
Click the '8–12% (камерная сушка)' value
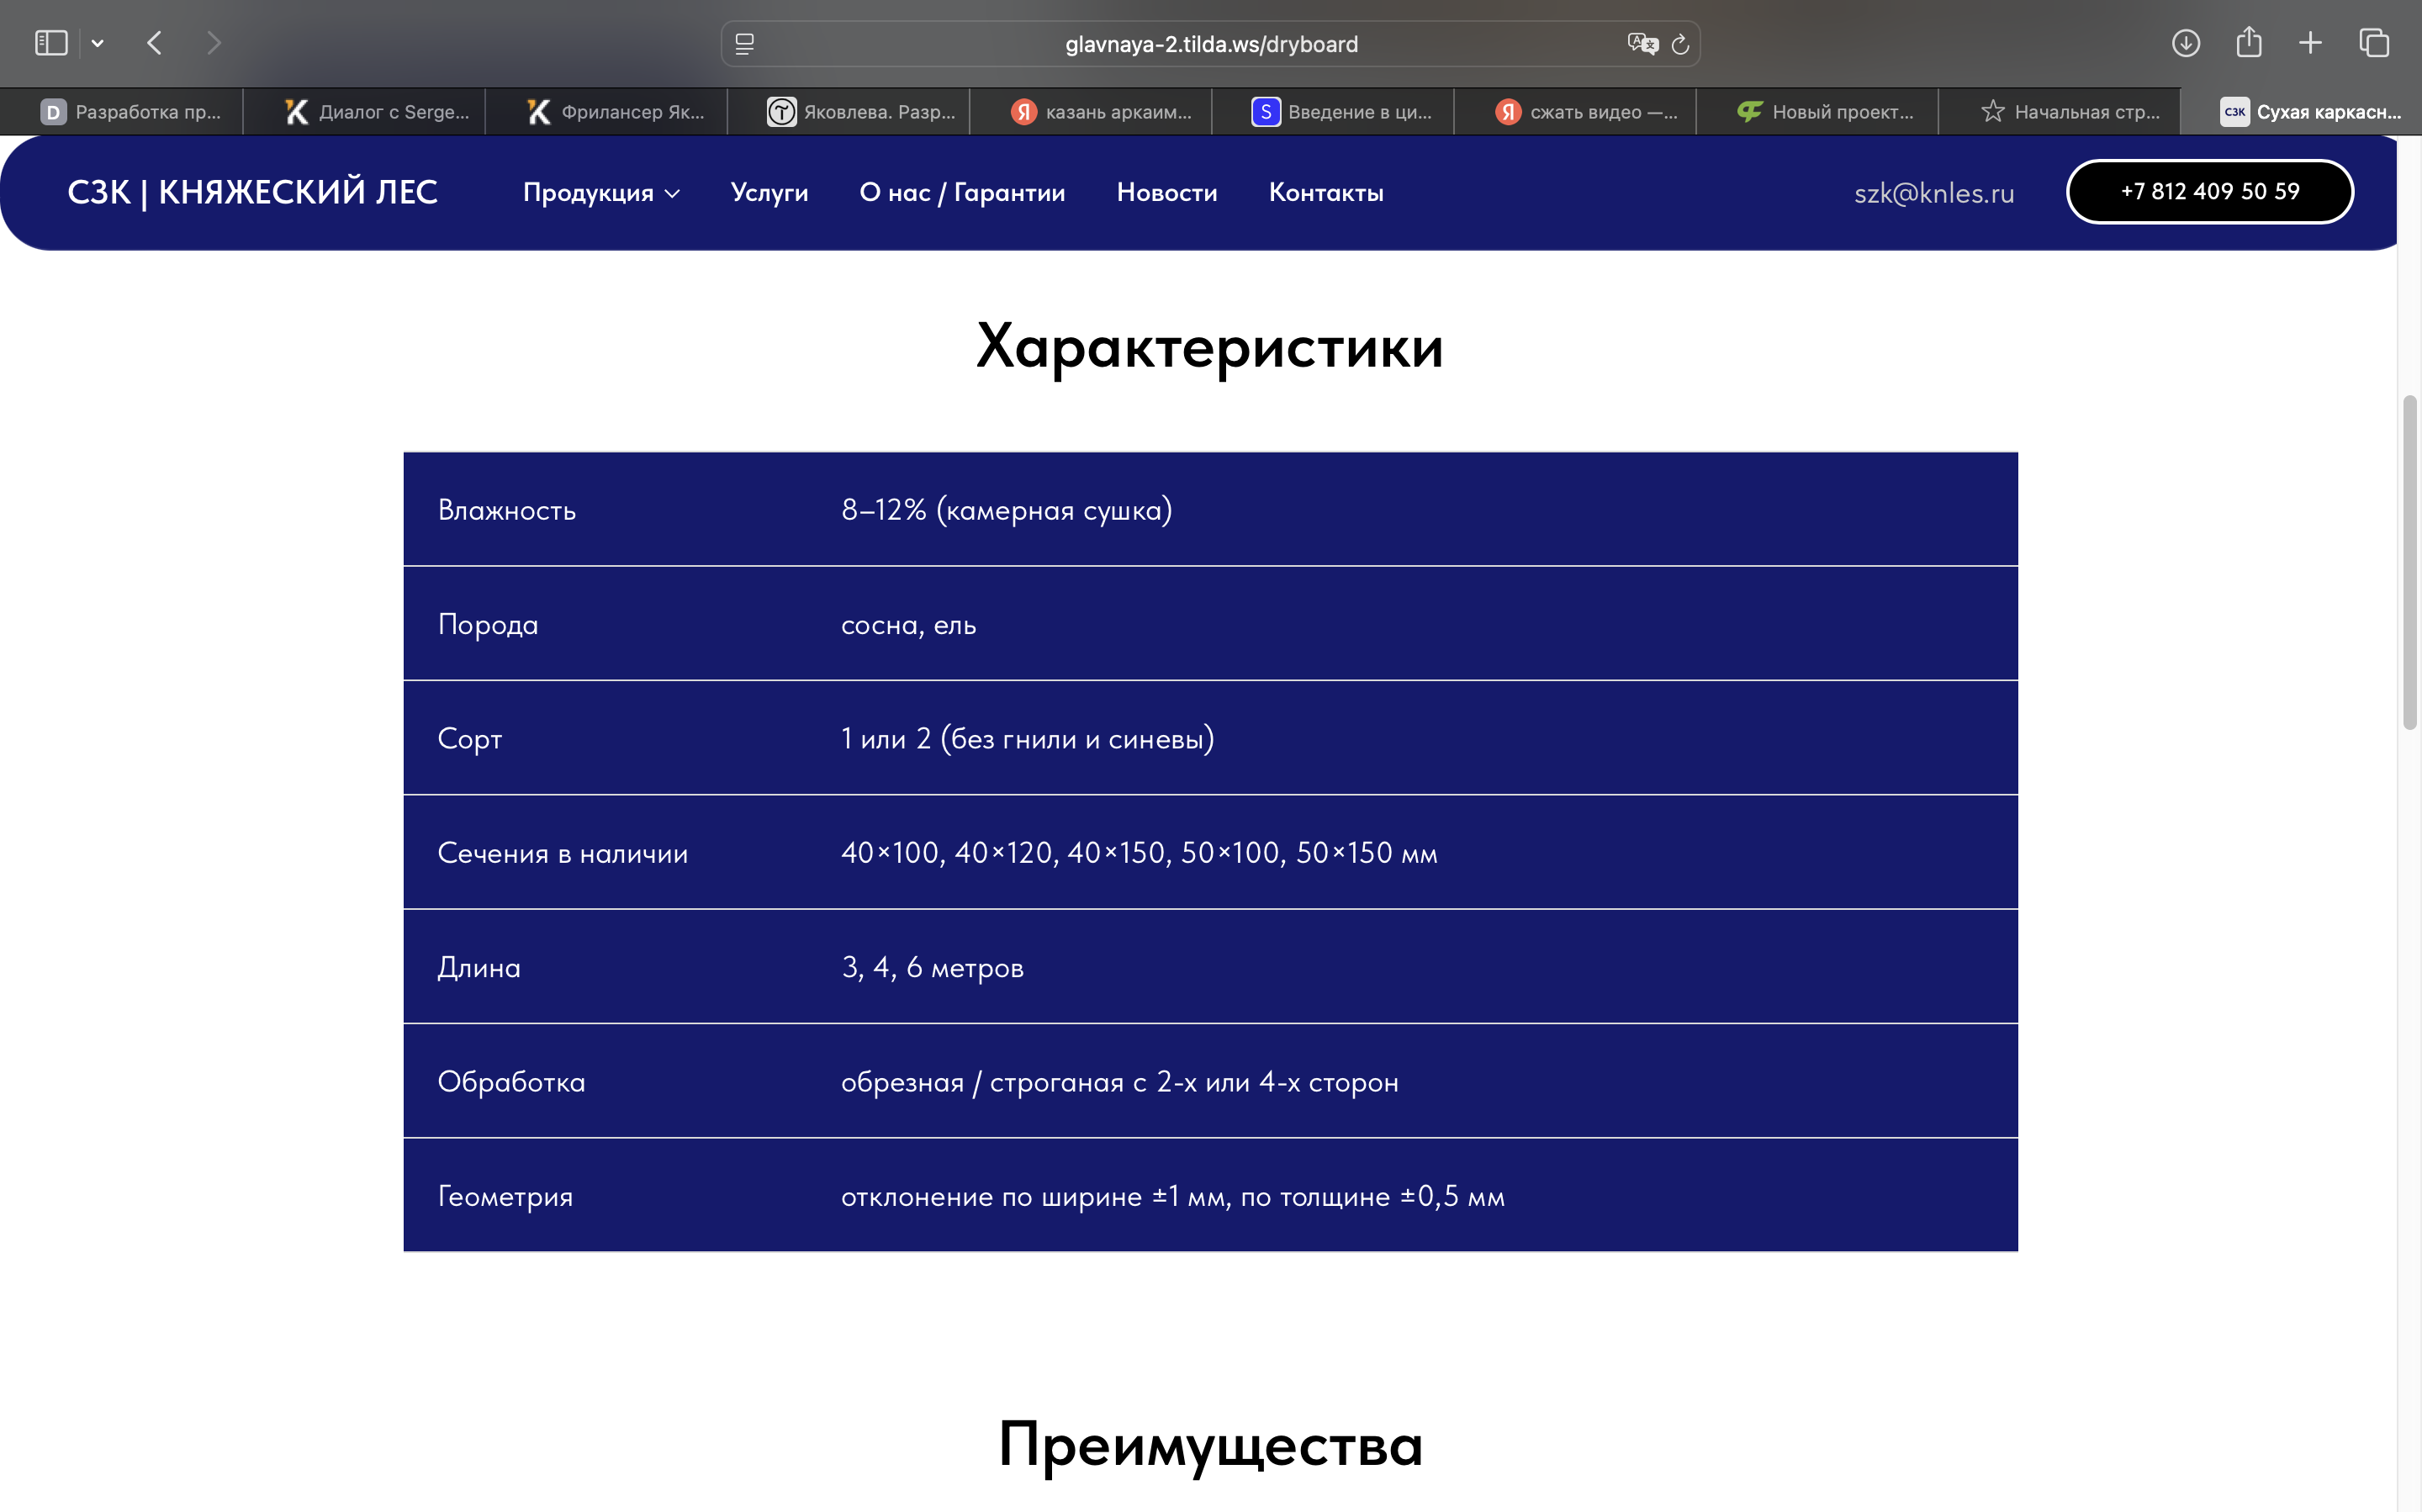point(1007,510)
